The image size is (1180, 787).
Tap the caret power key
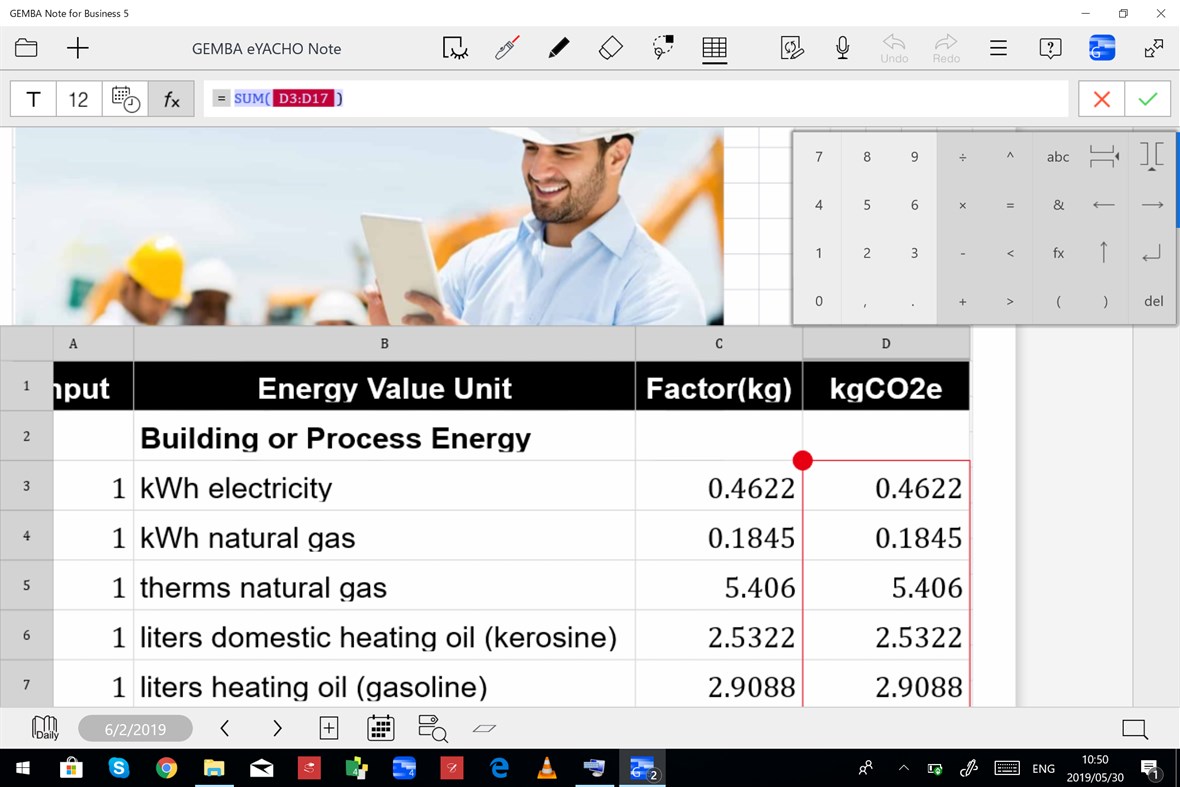point(1010,156)
